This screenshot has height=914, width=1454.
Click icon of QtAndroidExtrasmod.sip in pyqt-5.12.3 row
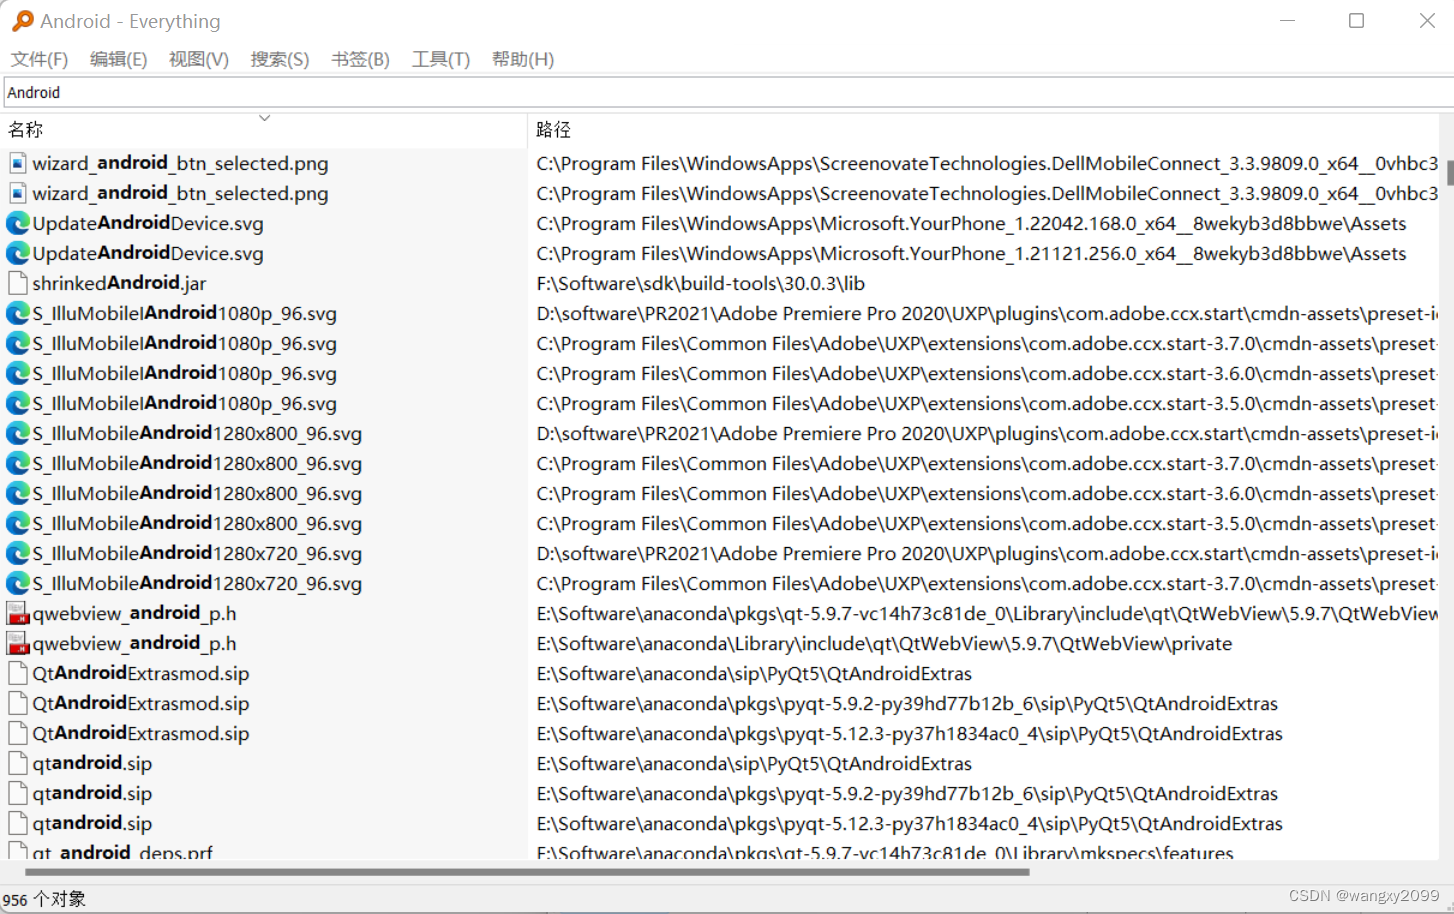click(18, 733)
